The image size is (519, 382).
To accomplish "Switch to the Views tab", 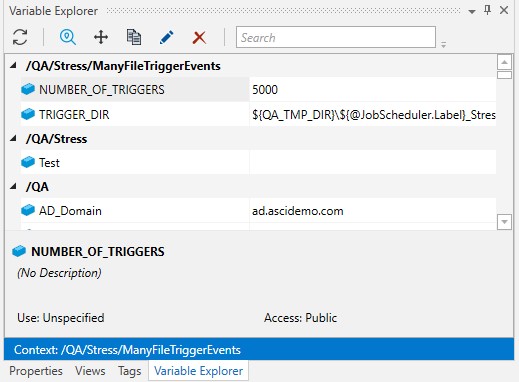I will (x=90, y=371).
